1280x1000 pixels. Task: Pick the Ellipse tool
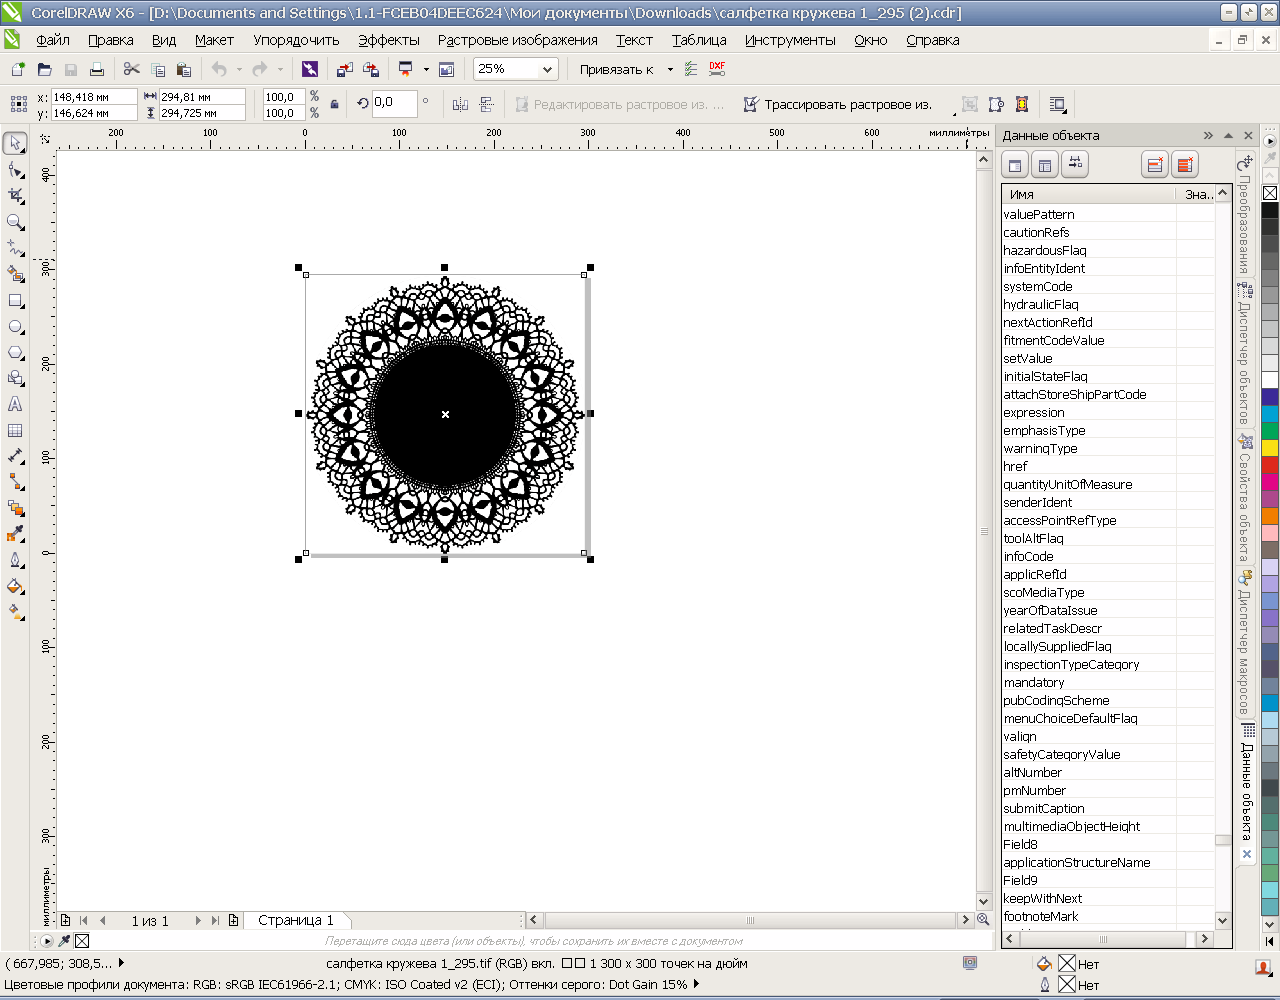(16, 327)
